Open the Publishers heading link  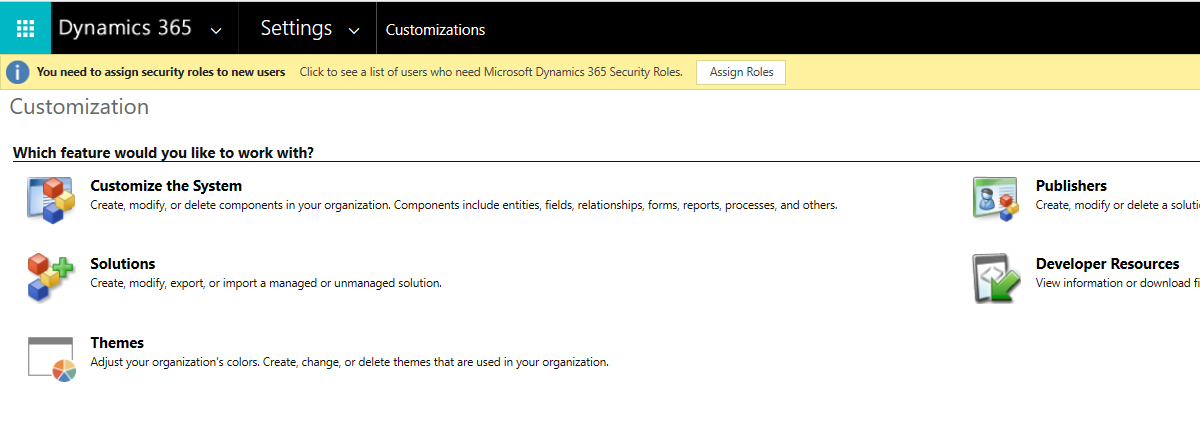pyautogui.click(x=1071, y=186)
